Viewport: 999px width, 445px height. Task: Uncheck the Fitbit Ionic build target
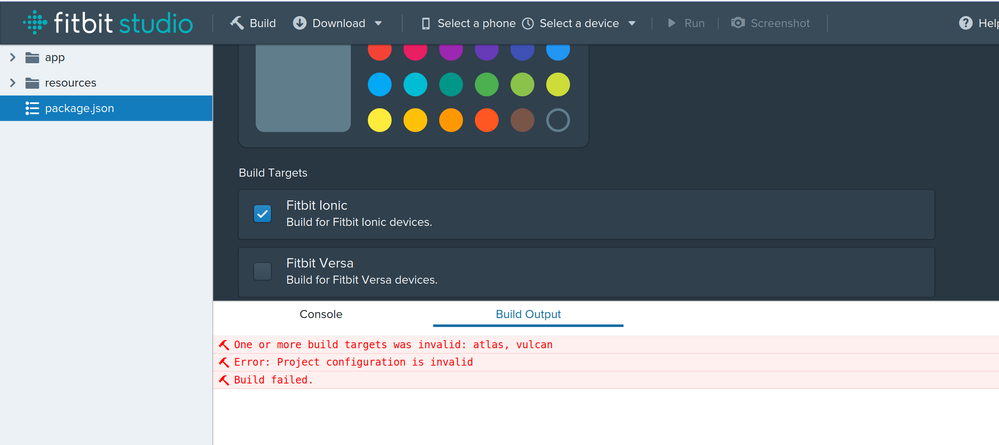pos(262,213)
